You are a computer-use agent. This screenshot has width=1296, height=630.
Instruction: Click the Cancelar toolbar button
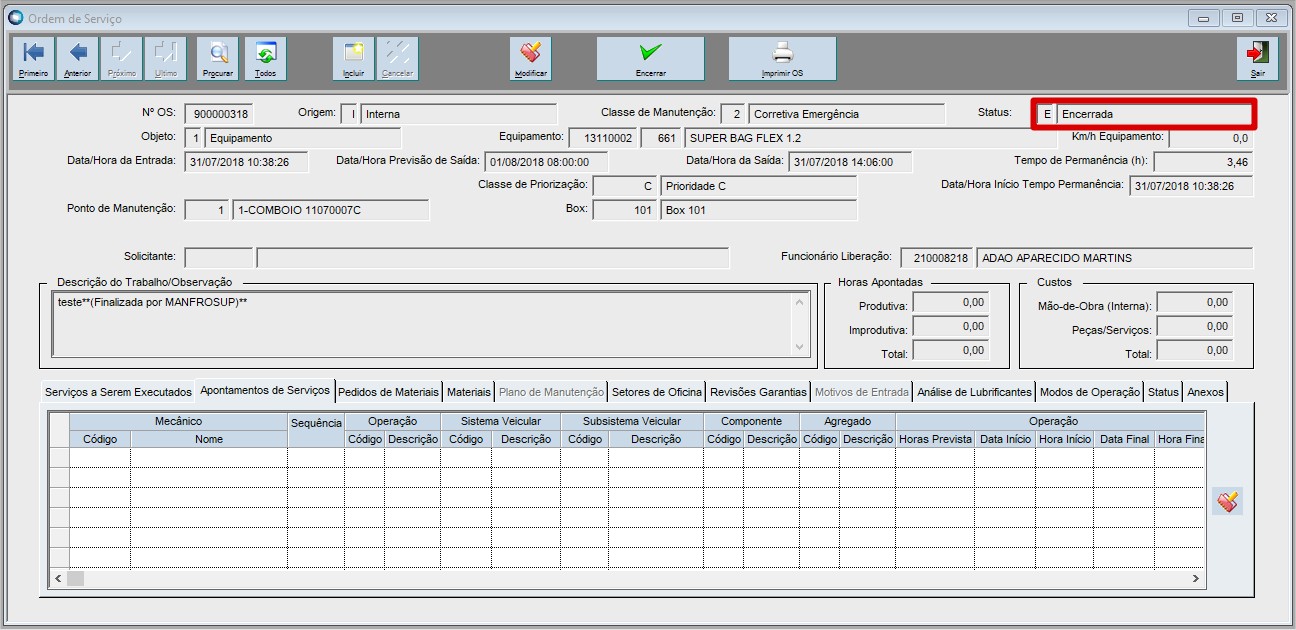pos(397,59)
